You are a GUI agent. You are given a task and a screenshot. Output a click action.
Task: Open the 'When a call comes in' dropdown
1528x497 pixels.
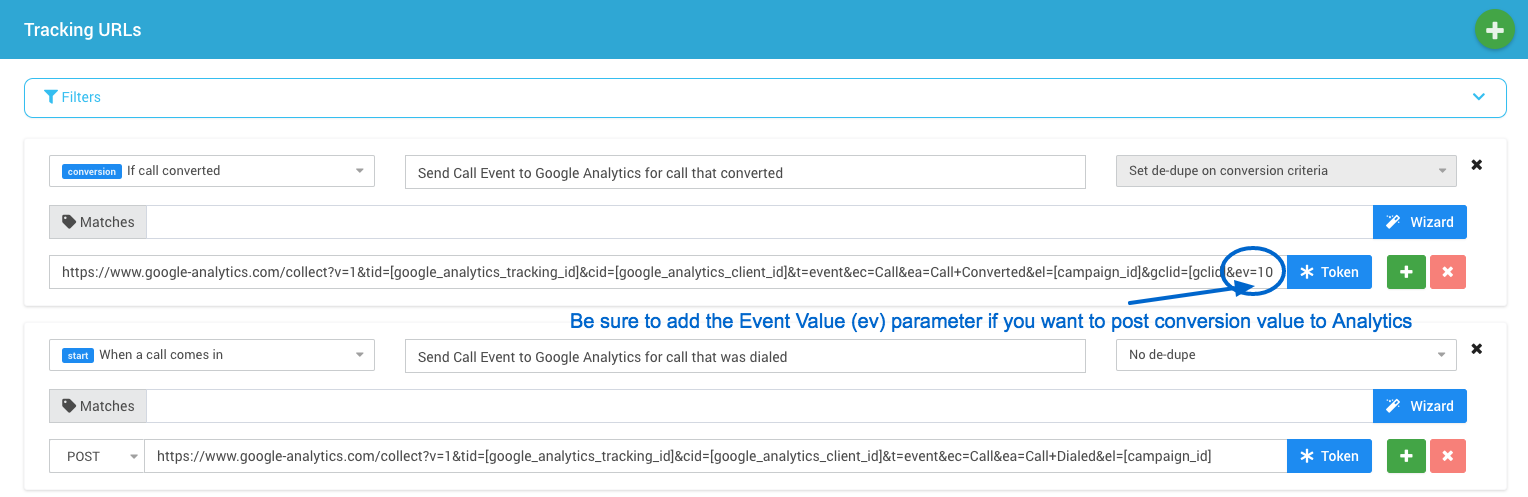(211, 355)
